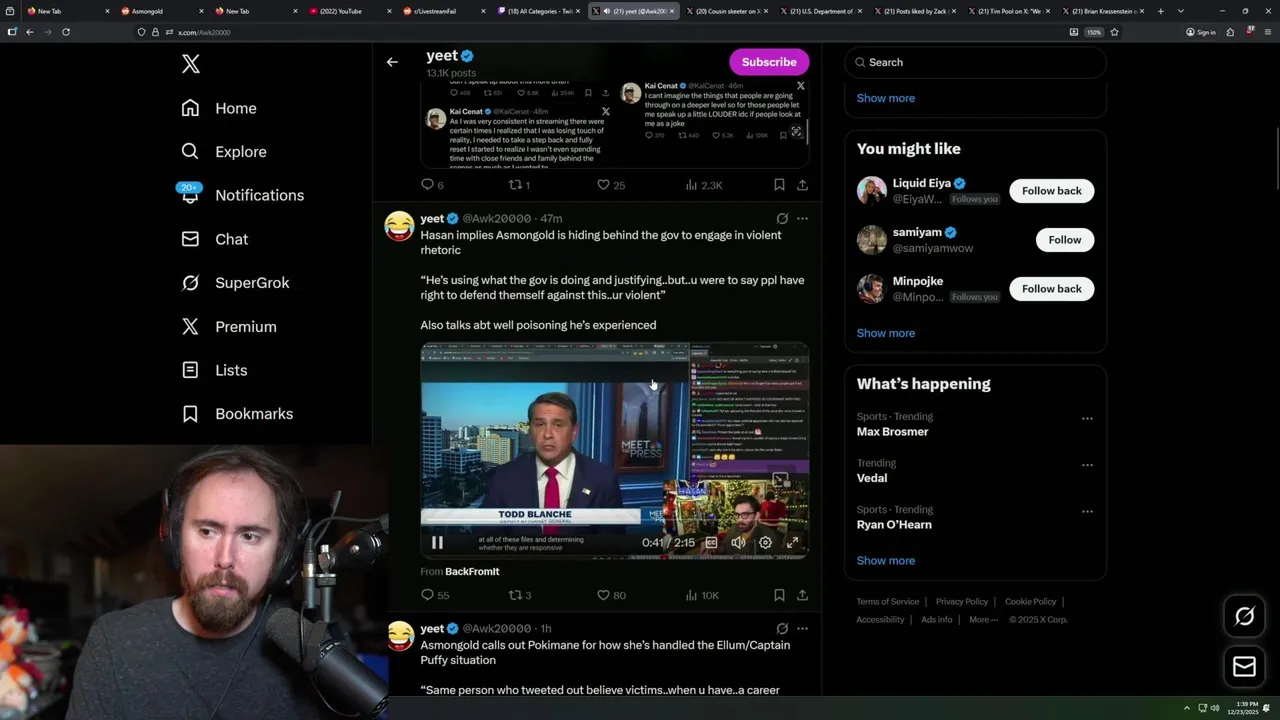This screenshot has height=720, width=1280.
Task: Toggle video captions
Action: (711, 542)
